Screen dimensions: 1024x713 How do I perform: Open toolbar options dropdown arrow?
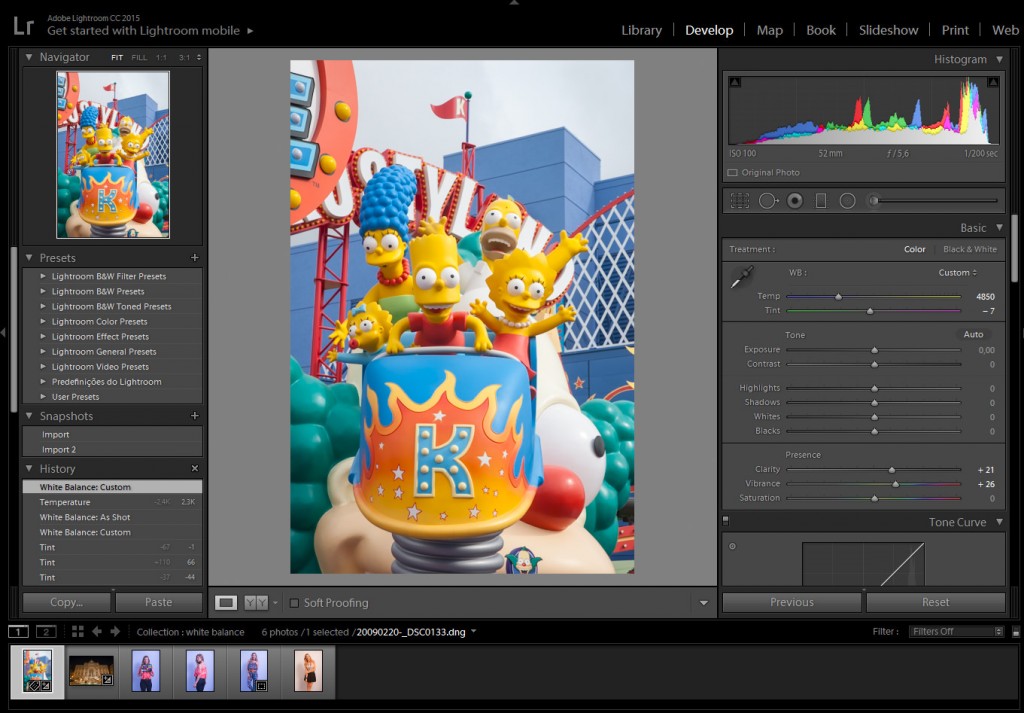point(703,603)
